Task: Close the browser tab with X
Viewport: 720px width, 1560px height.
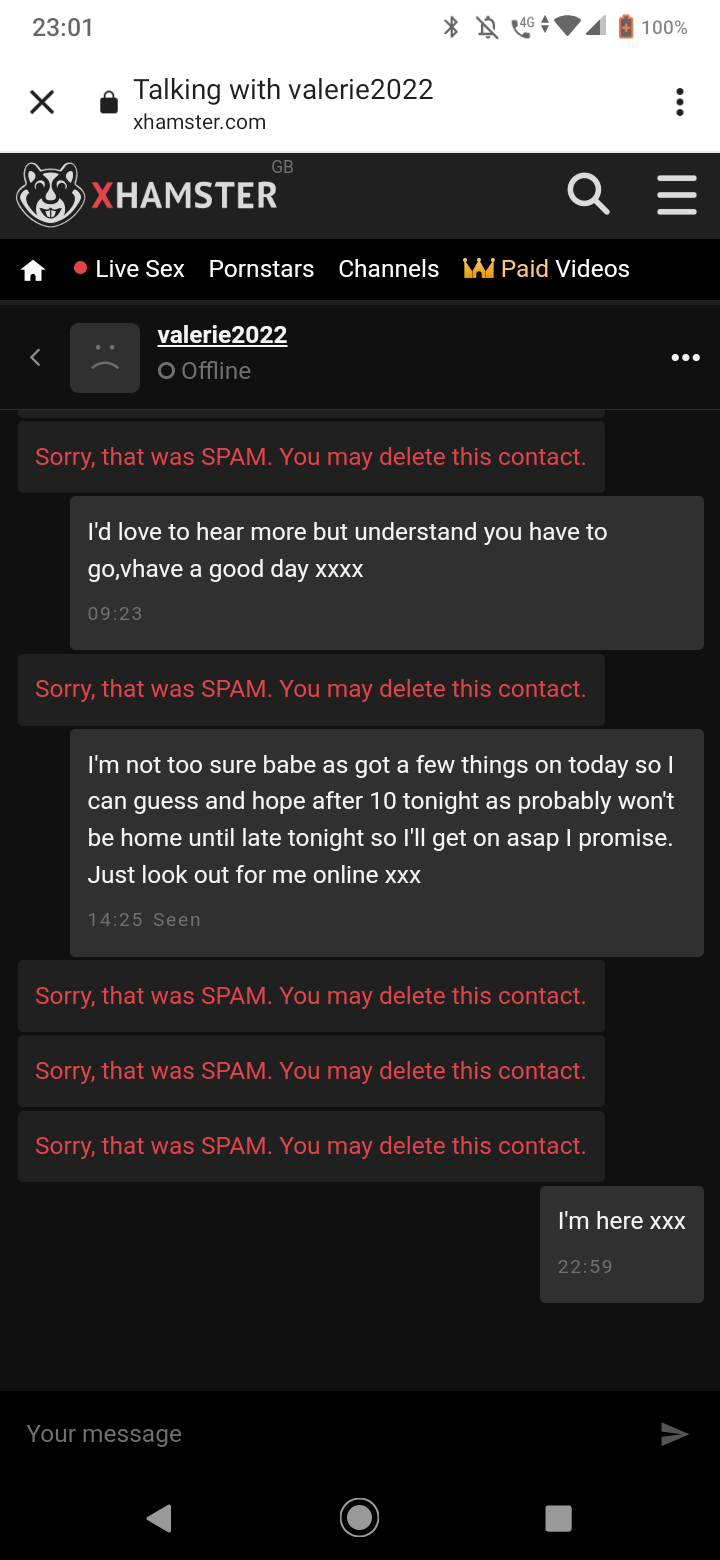Action: click(42, 102)
